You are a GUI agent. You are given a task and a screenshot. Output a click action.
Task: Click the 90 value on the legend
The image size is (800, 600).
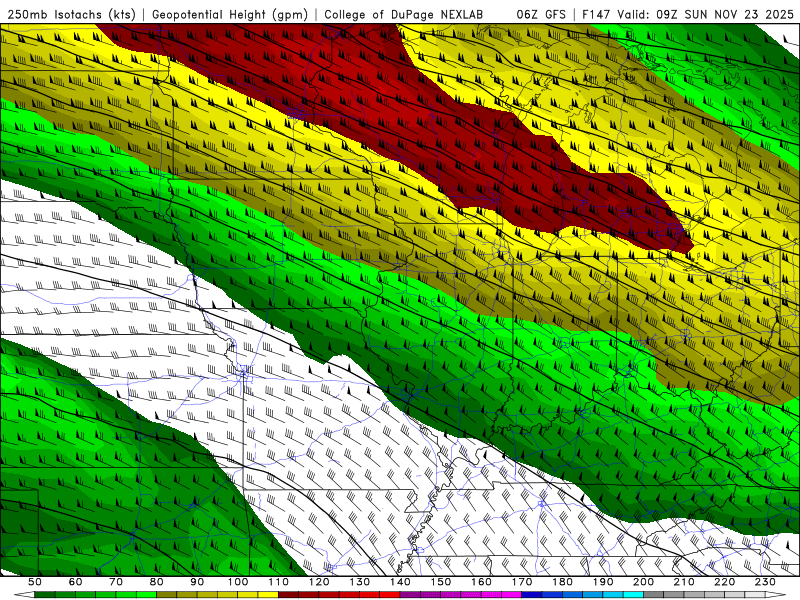tap(197, 582)
